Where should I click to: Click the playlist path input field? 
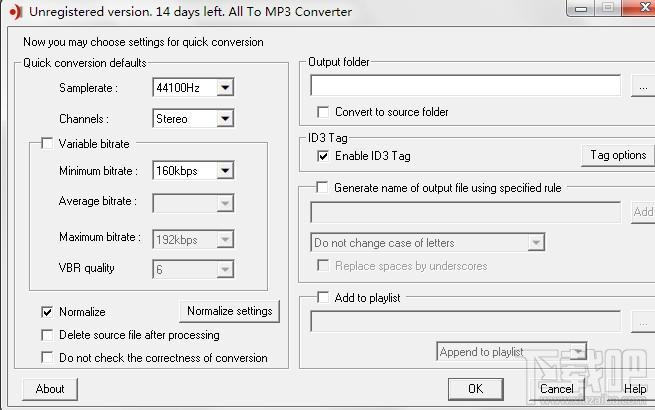click(465, 321)
